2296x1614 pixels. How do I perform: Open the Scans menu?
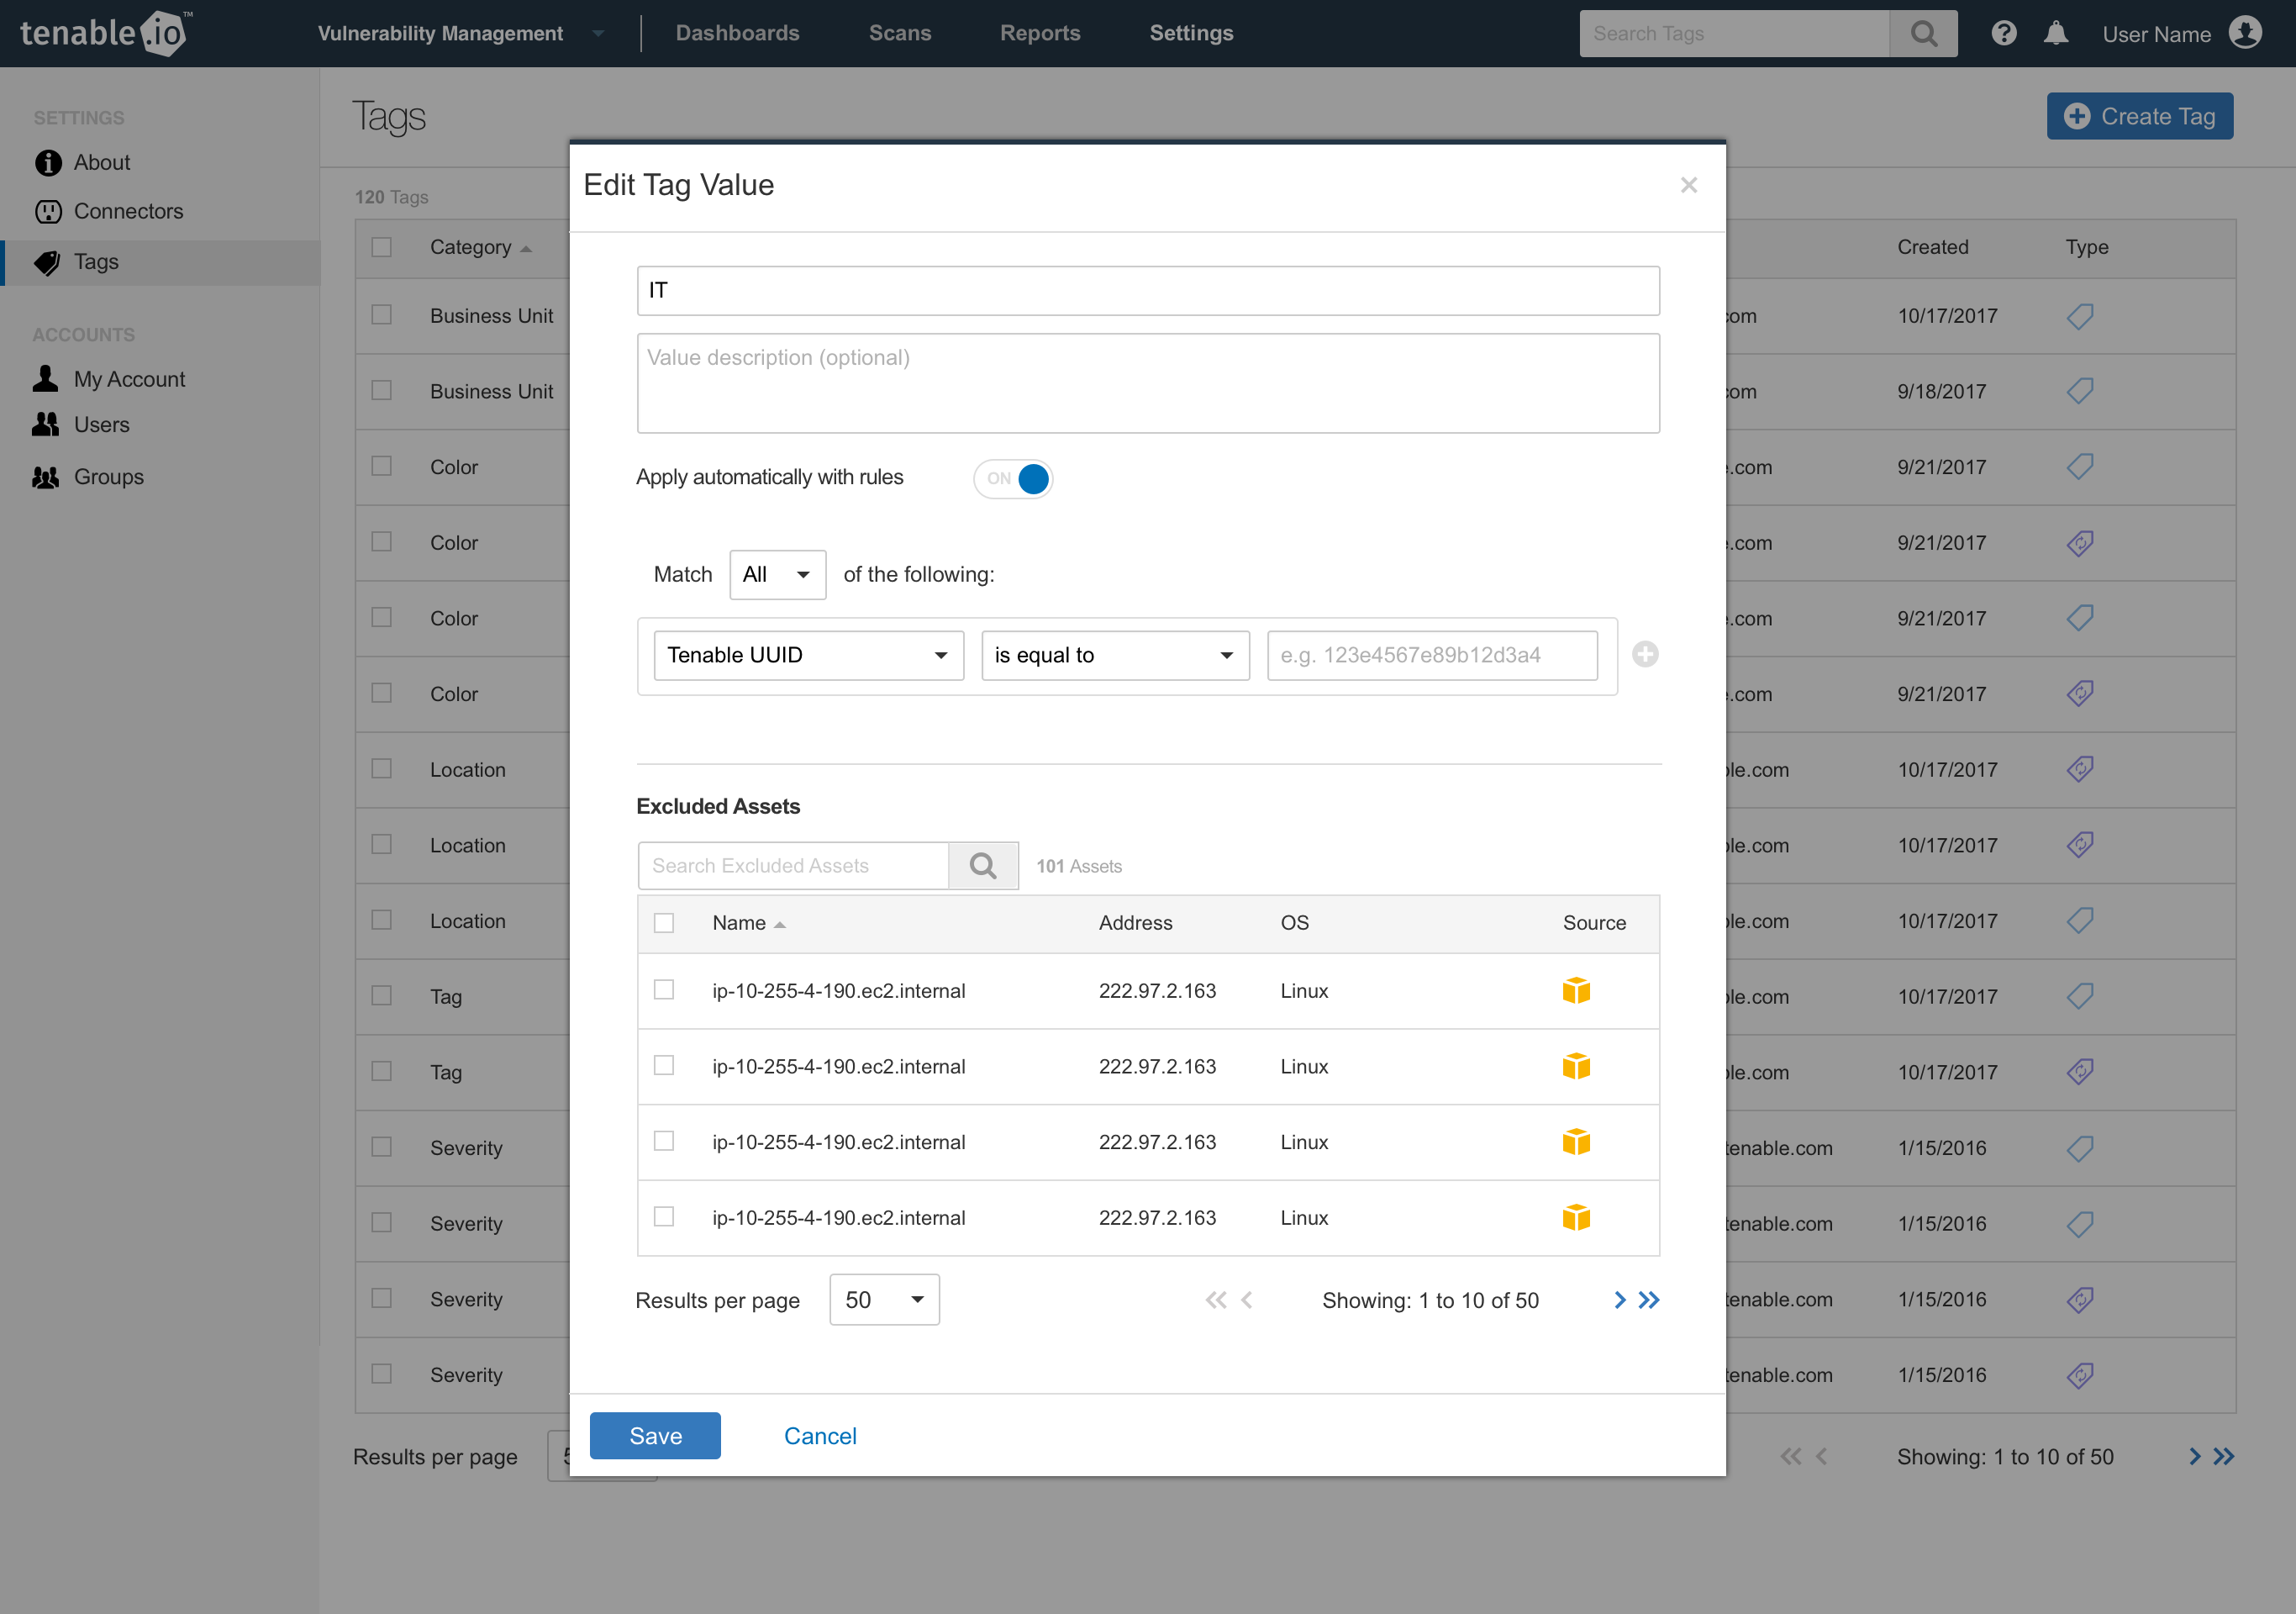[x=899, y=34]
